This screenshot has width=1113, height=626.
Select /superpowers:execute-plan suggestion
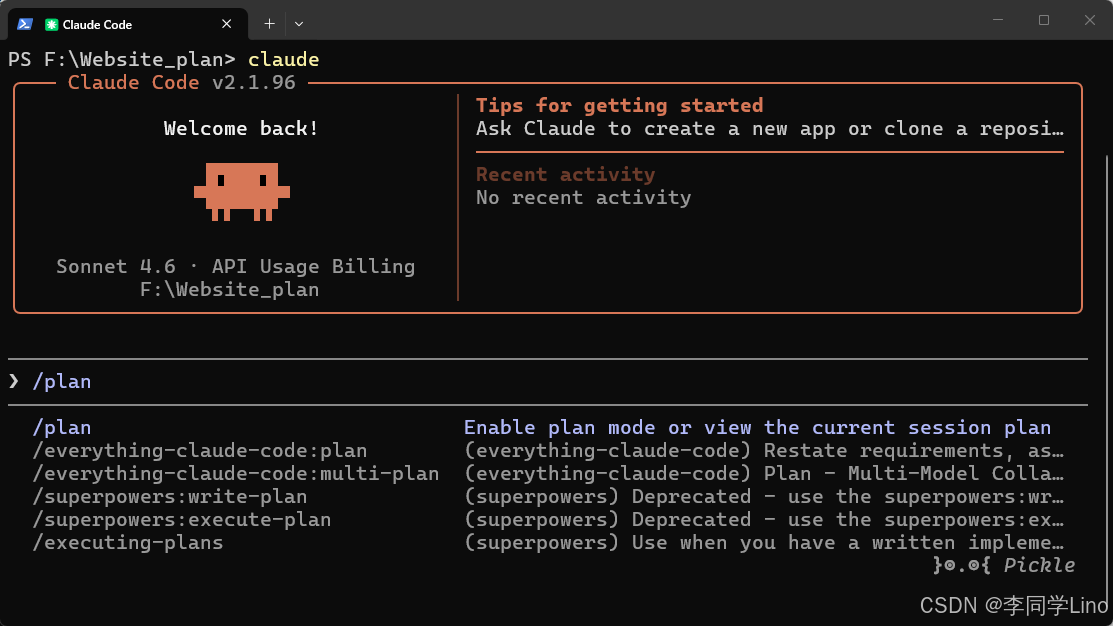coord(182,520)
